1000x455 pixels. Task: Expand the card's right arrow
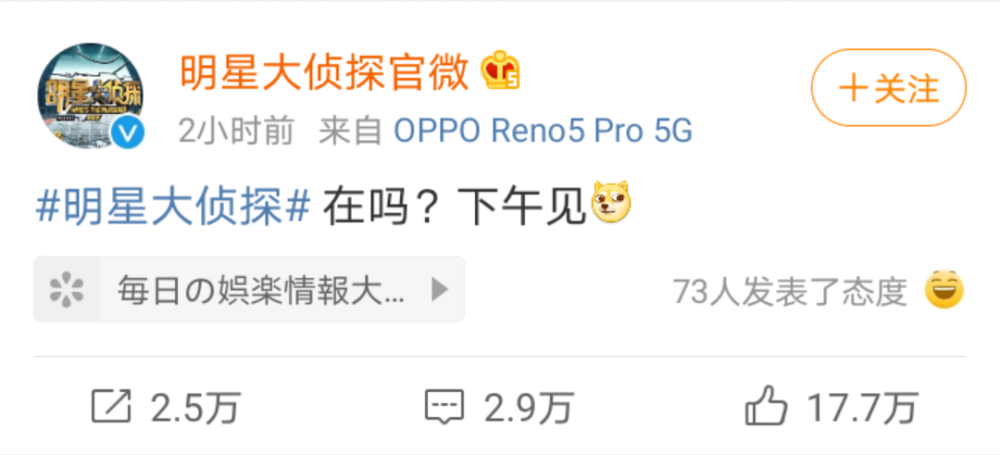tap(439, 290)
